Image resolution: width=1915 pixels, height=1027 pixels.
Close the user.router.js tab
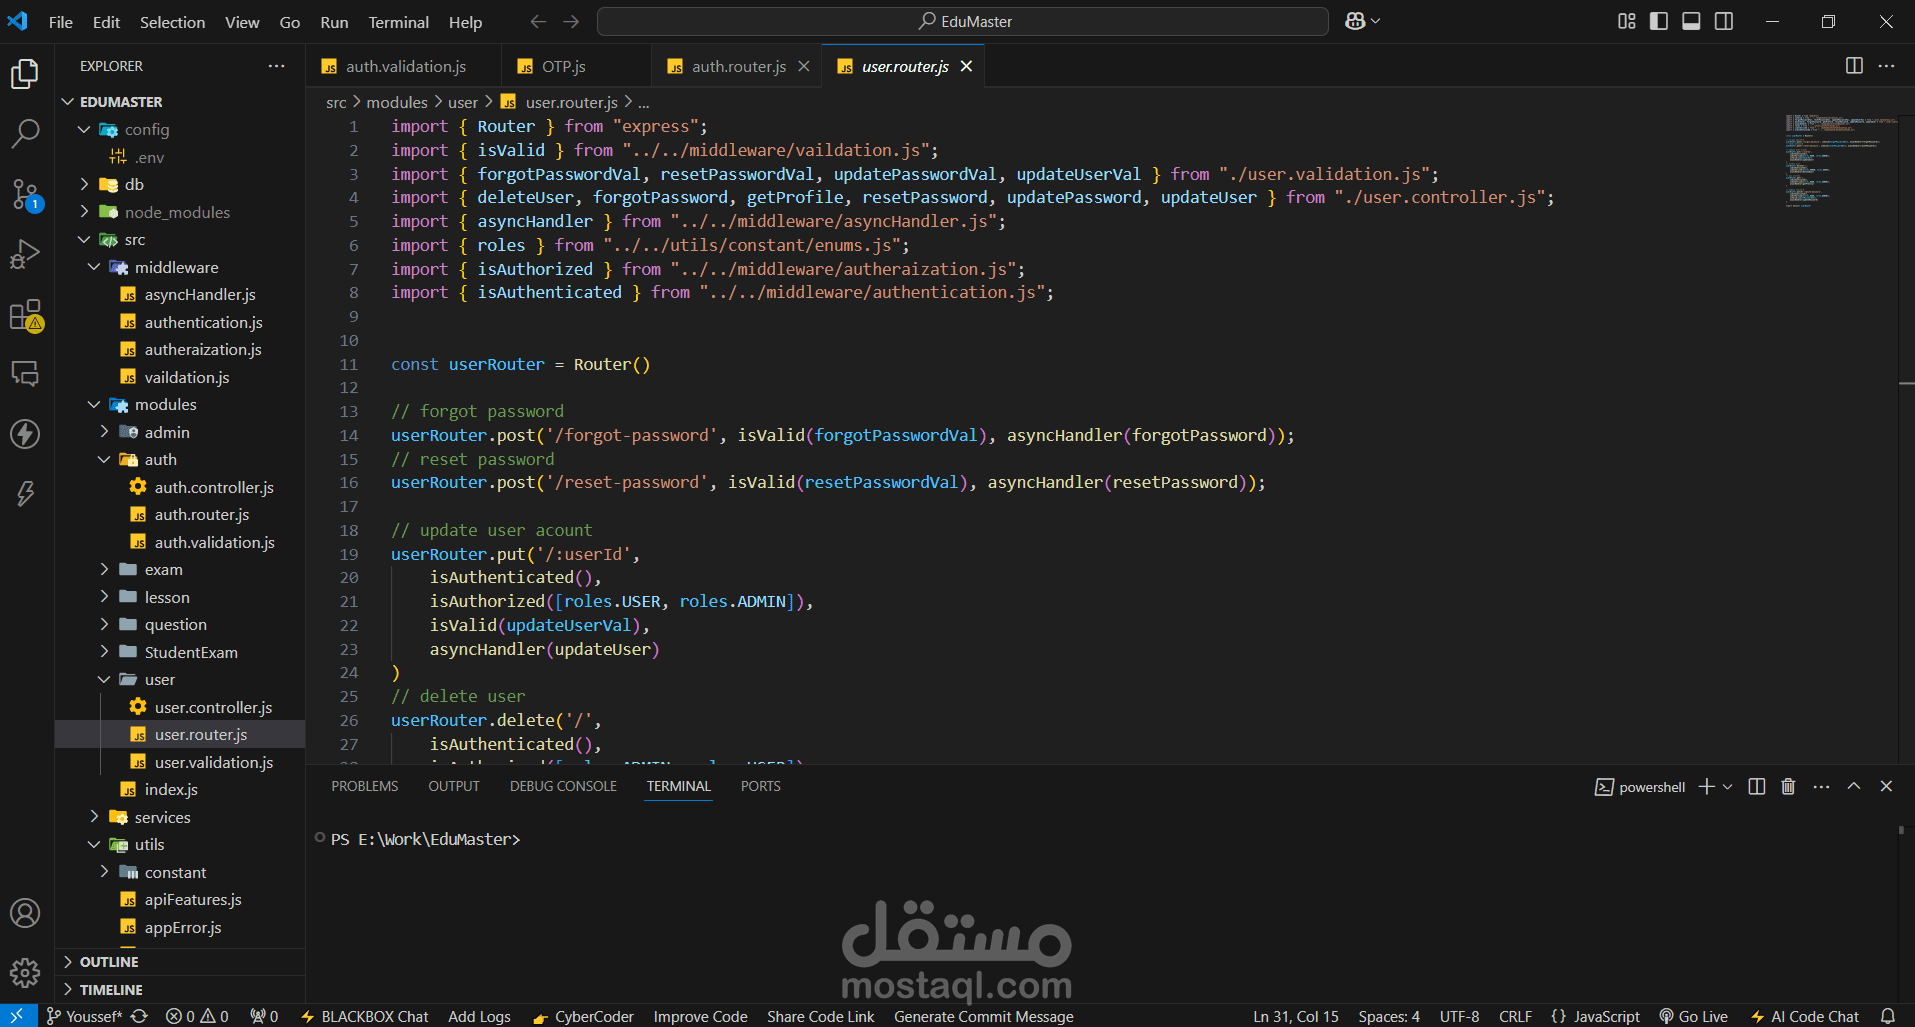966,66
